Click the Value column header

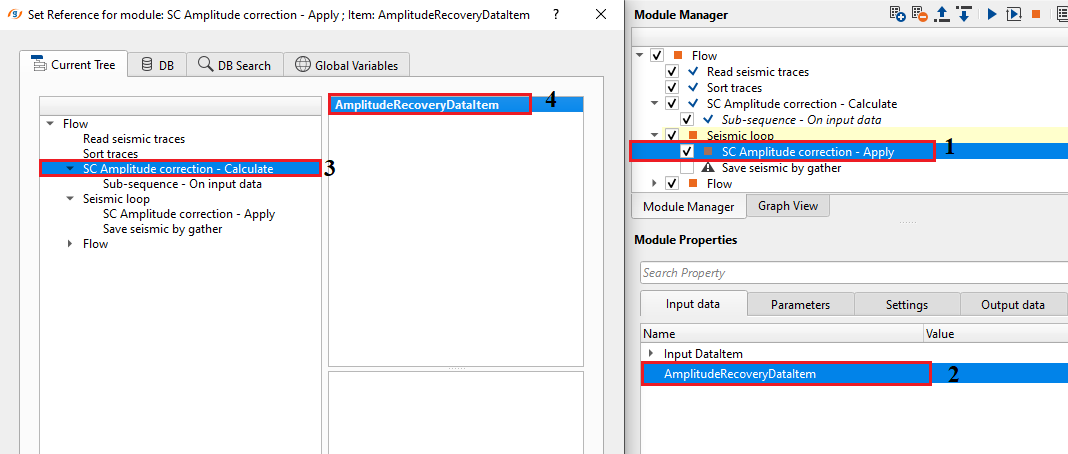click(x=996, y=334)
